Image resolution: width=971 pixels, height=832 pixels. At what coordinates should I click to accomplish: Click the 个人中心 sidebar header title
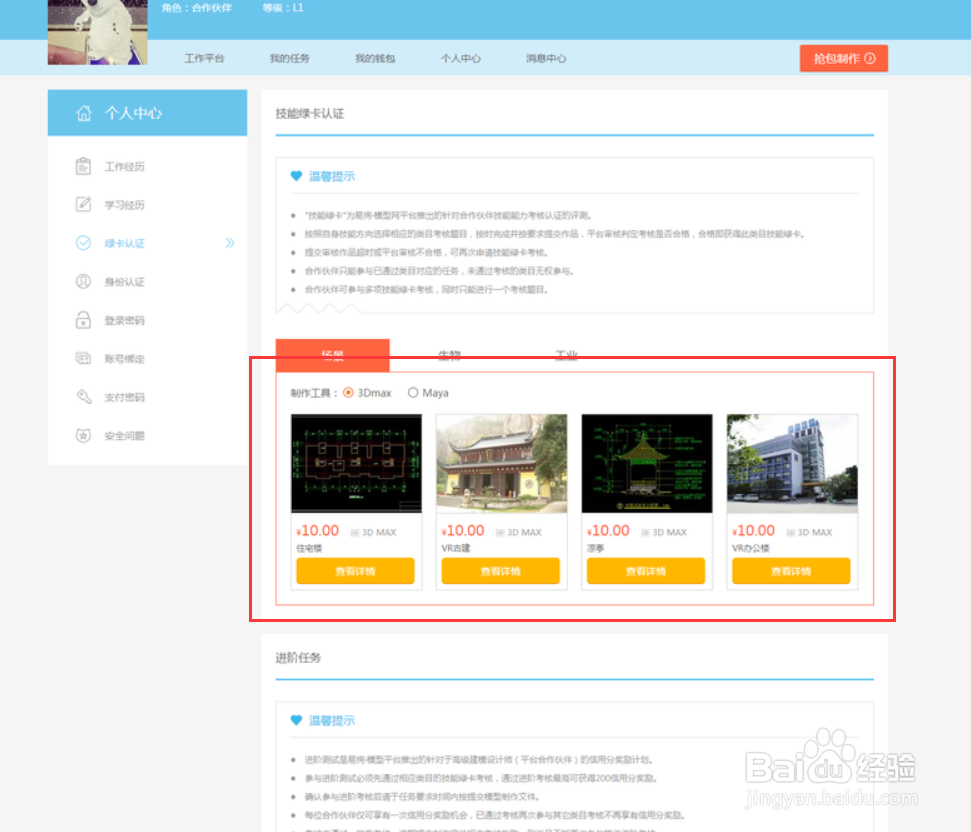(x=133, y=113)
